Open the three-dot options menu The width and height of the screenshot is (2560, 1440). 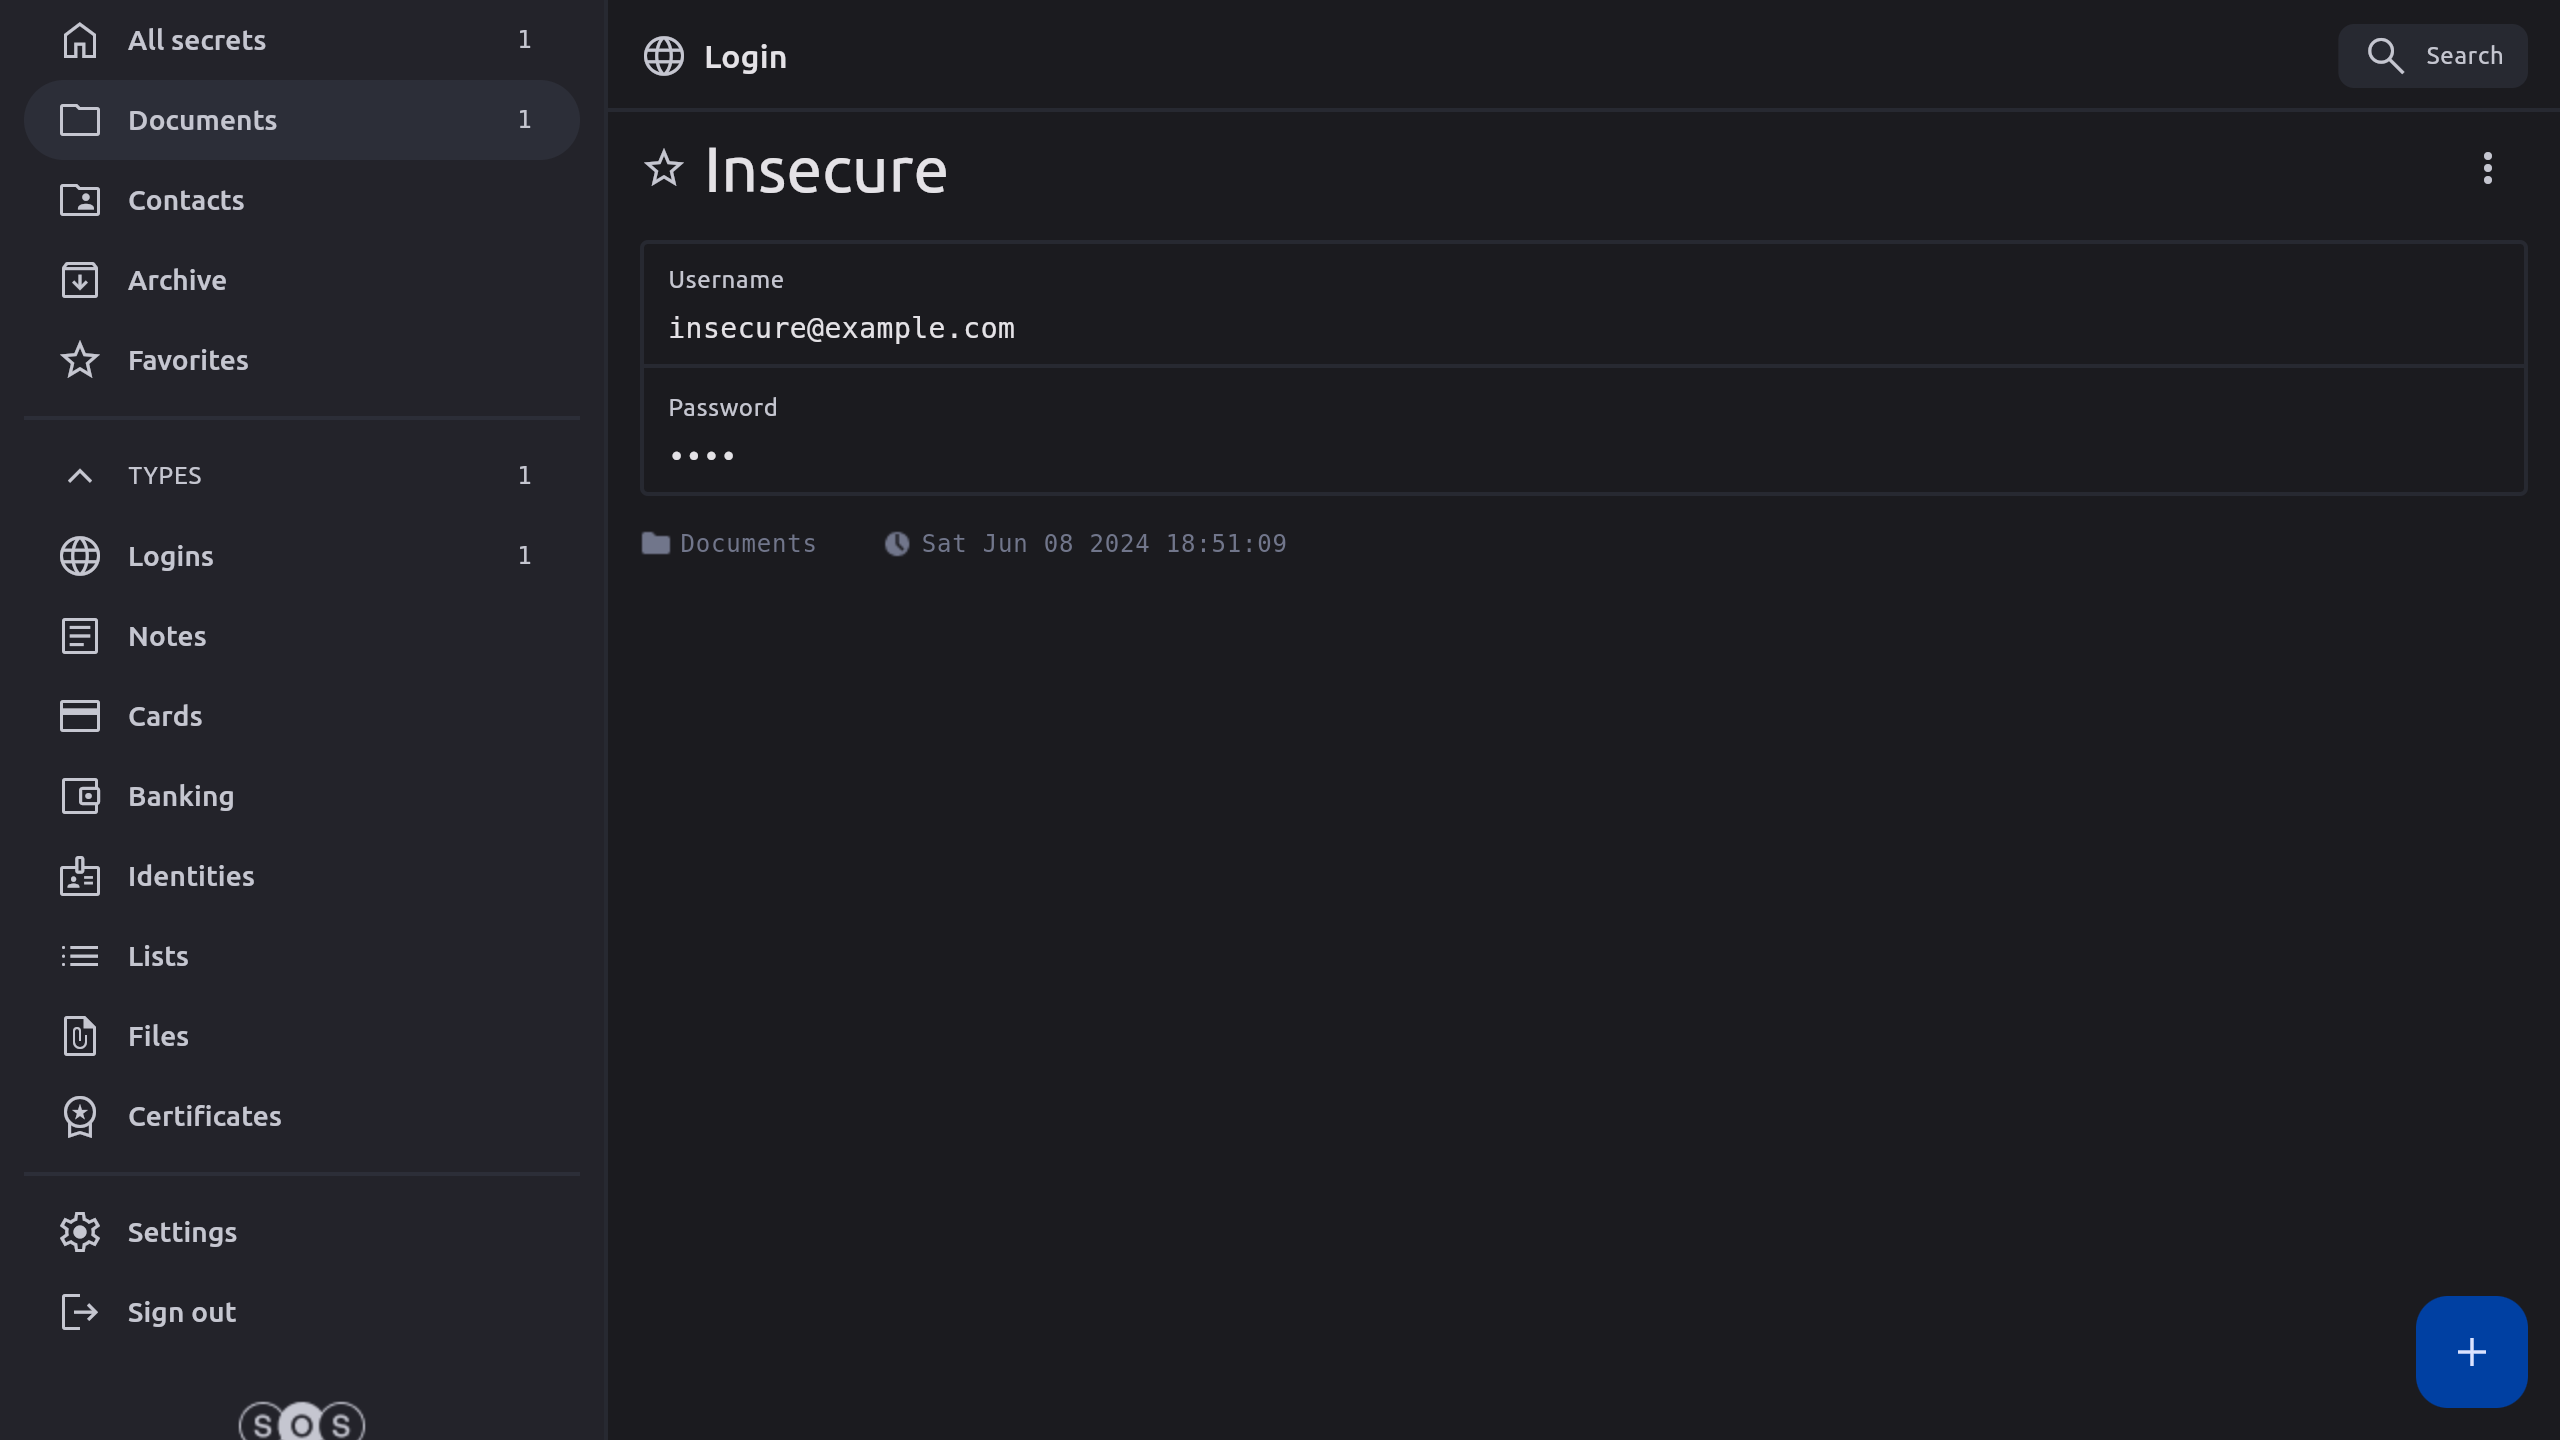click(2487, 168)
